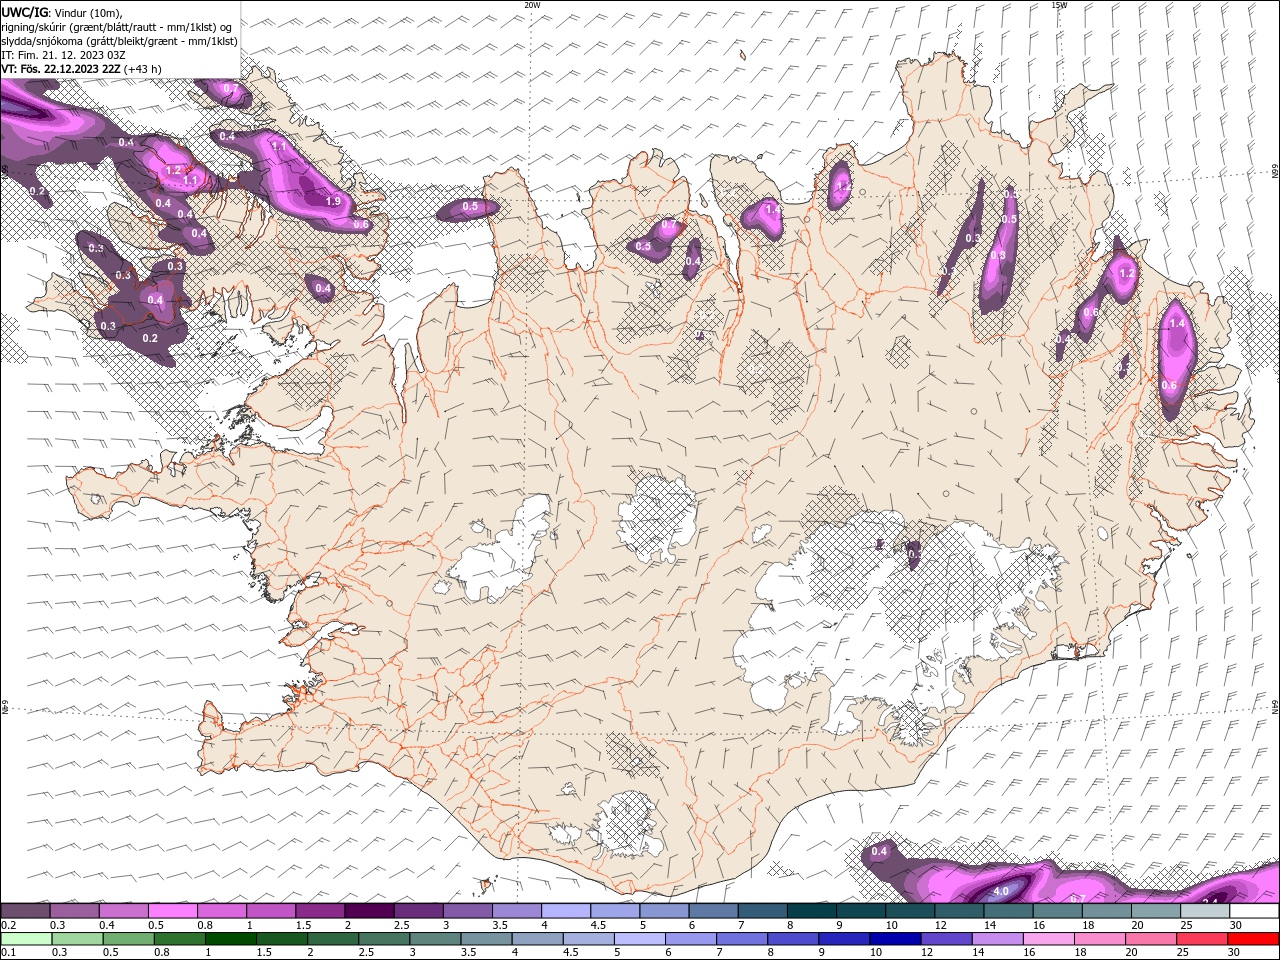Click the init time 'IT: Fim. 21. 12. 2023 03Z'
Screen dimensions: 1280x960
click(x=63, y=55)
